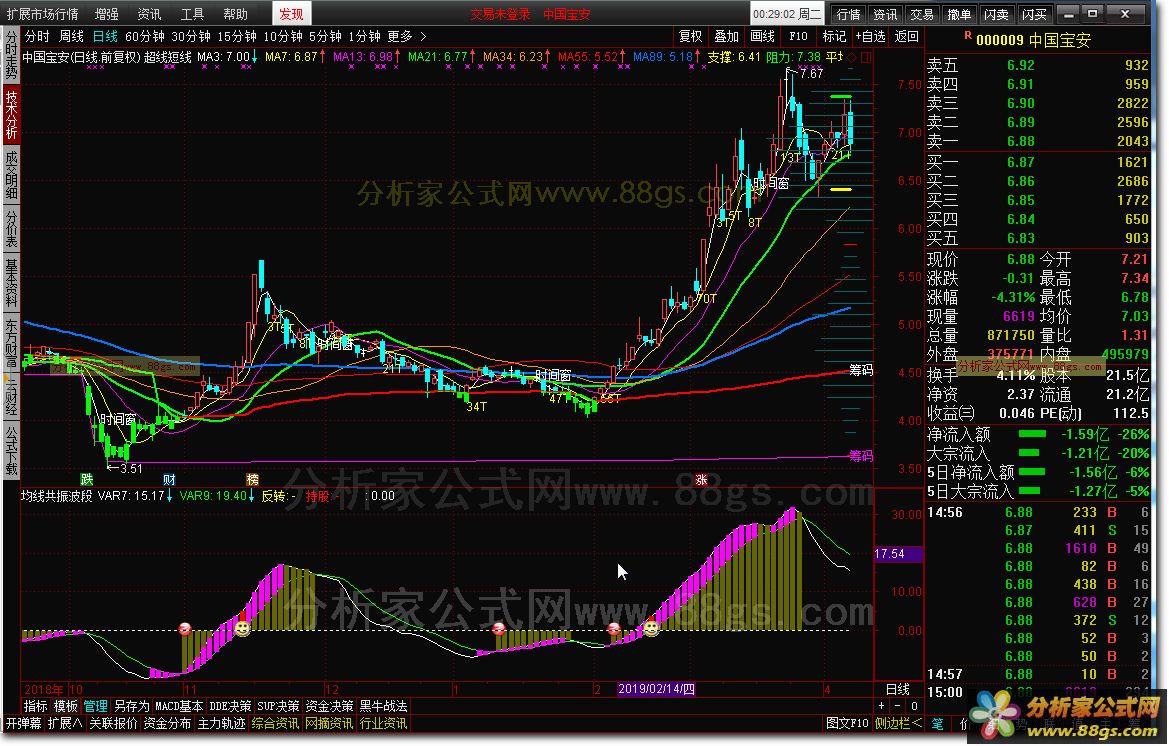
Task: Switch to the 周线 weekly chart
Action: pos(72,37)
